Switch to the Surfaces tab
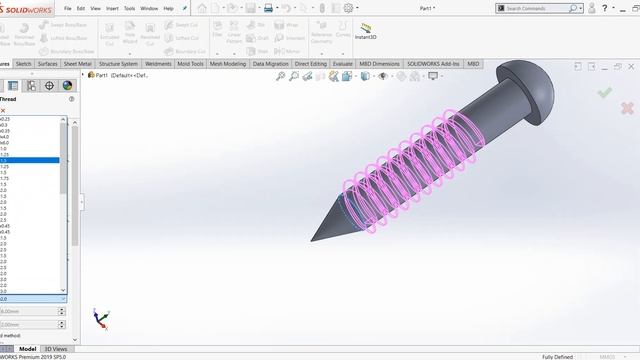The height and width of the screenshot is (360, 640). coord(48,64)
